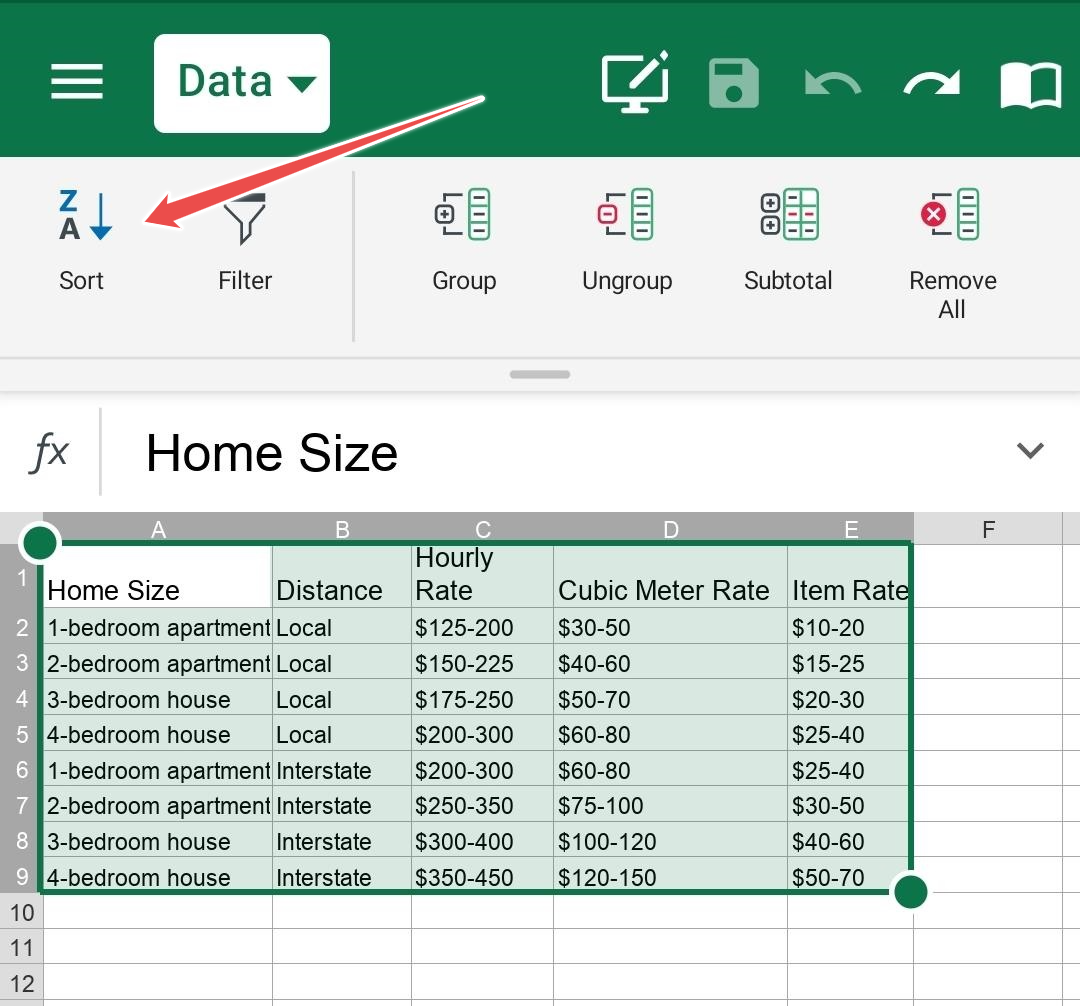Redo the previous action
Viewport: 1080px width, 1006px height.
[931, 84]
